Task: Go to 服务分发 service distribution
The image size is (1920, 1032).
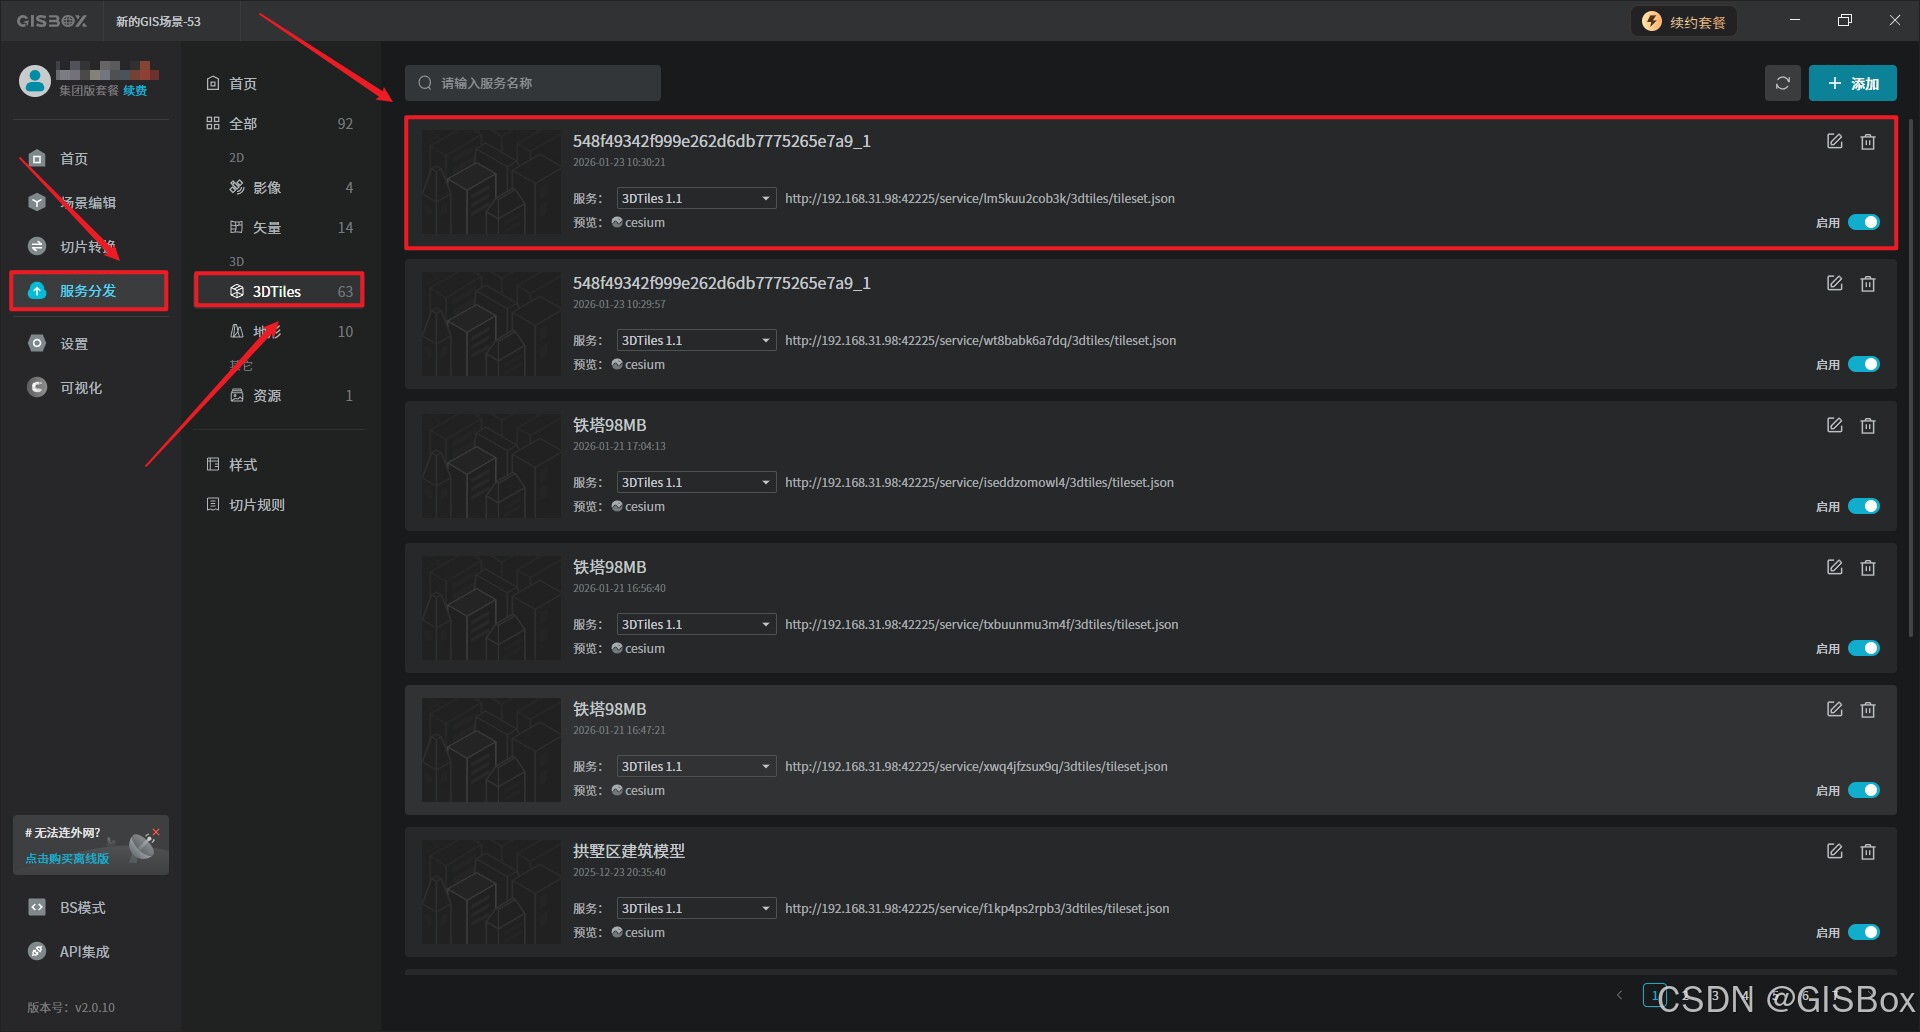Action: coord(88,290)
